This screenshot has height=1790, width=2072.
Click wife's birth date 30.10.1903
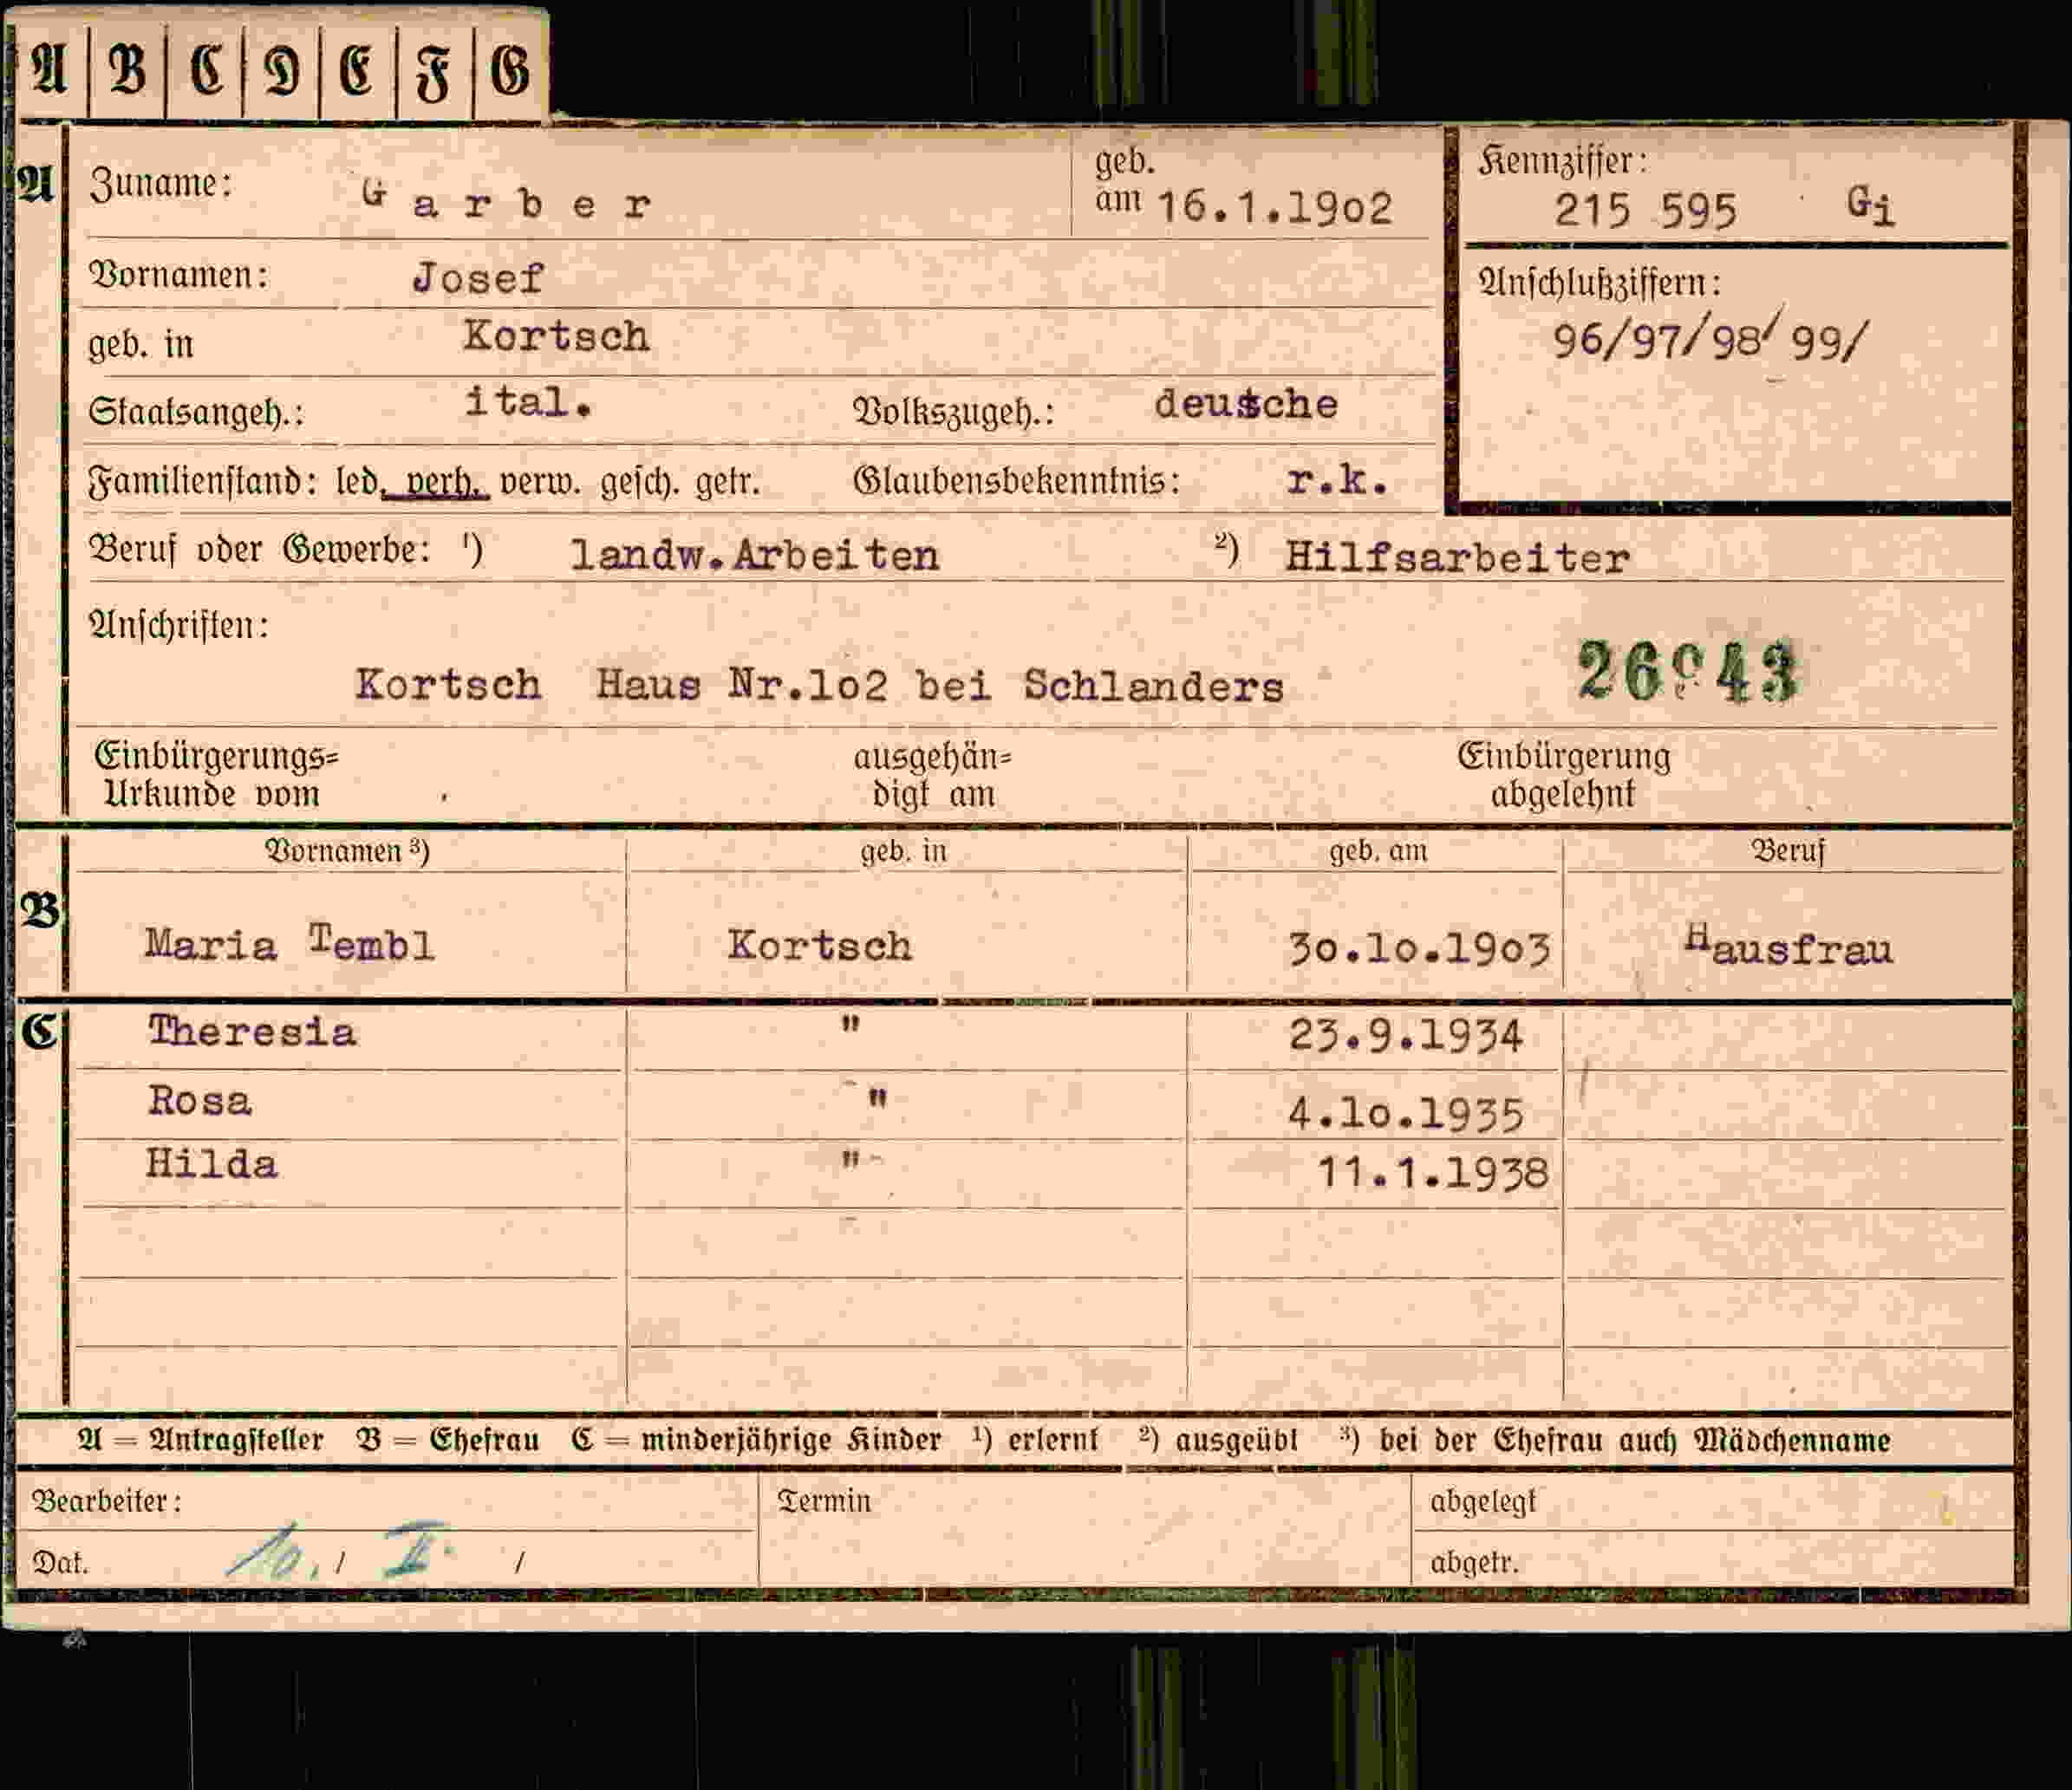pos(1419,948)
